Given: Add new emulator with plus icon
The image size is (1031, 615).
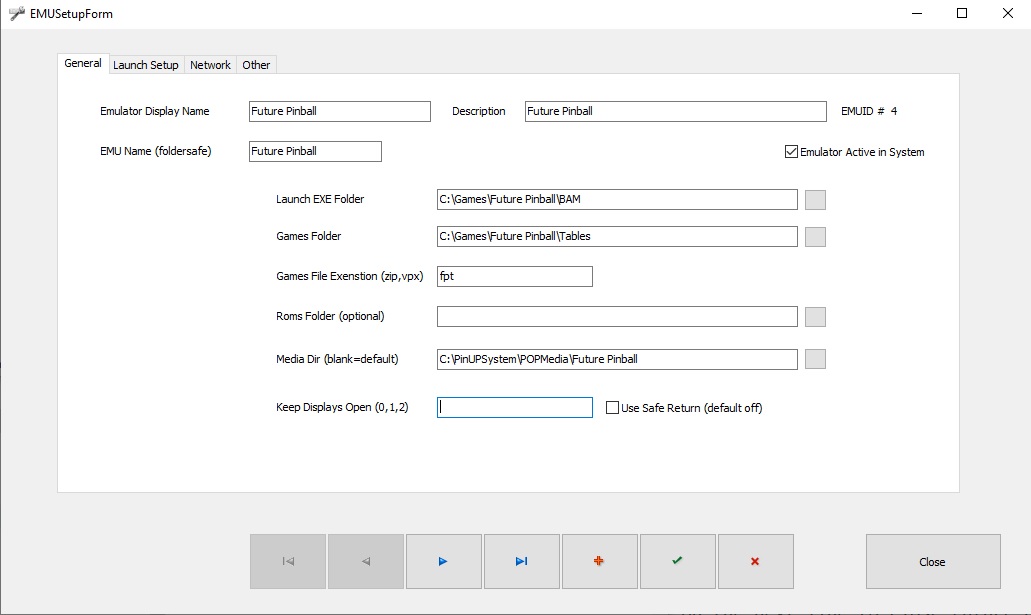Looking at the screenshot, I should point(599,561).
